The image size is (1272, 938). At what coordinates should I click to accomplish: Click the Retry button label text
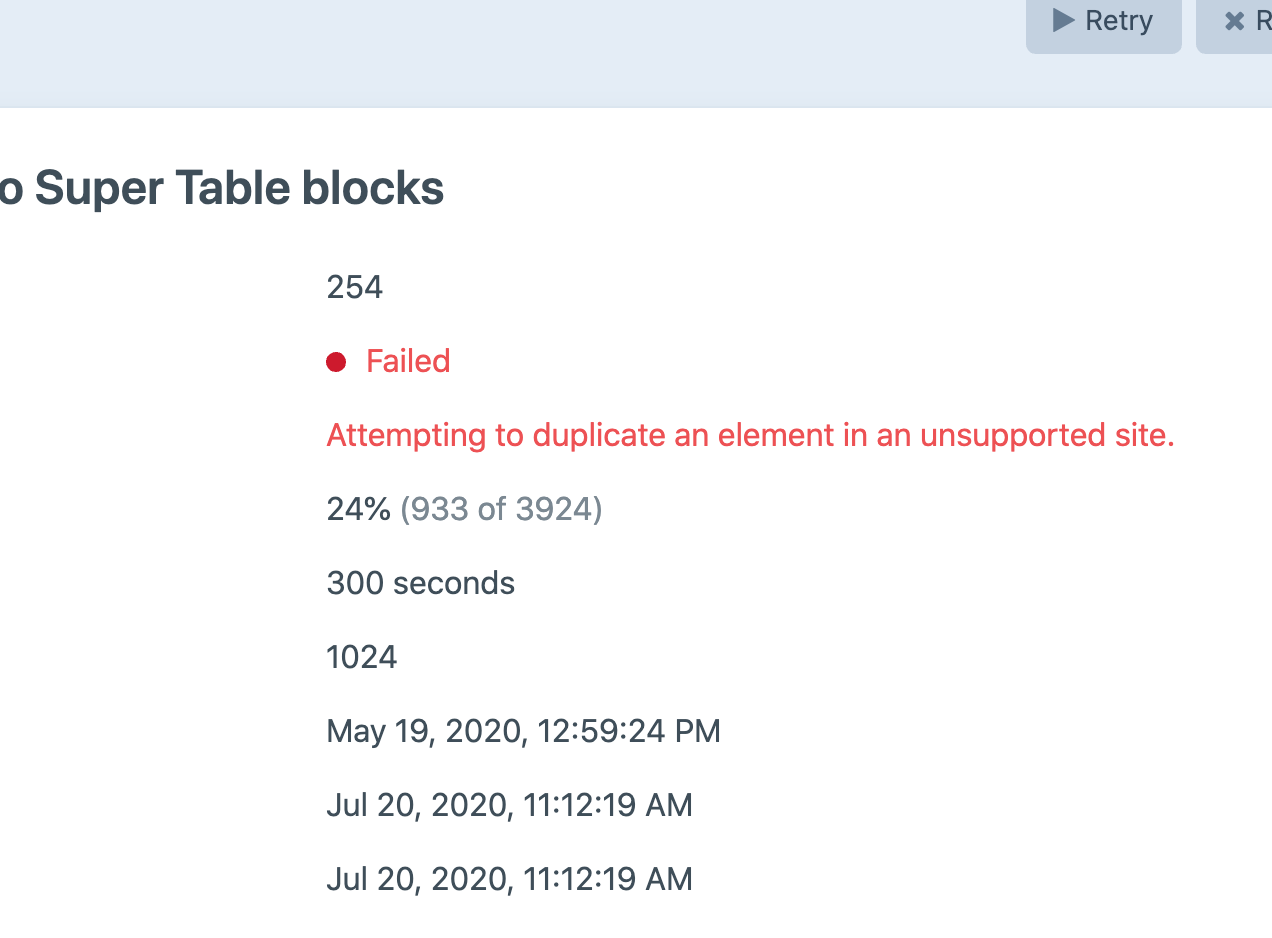[1119, 20]
